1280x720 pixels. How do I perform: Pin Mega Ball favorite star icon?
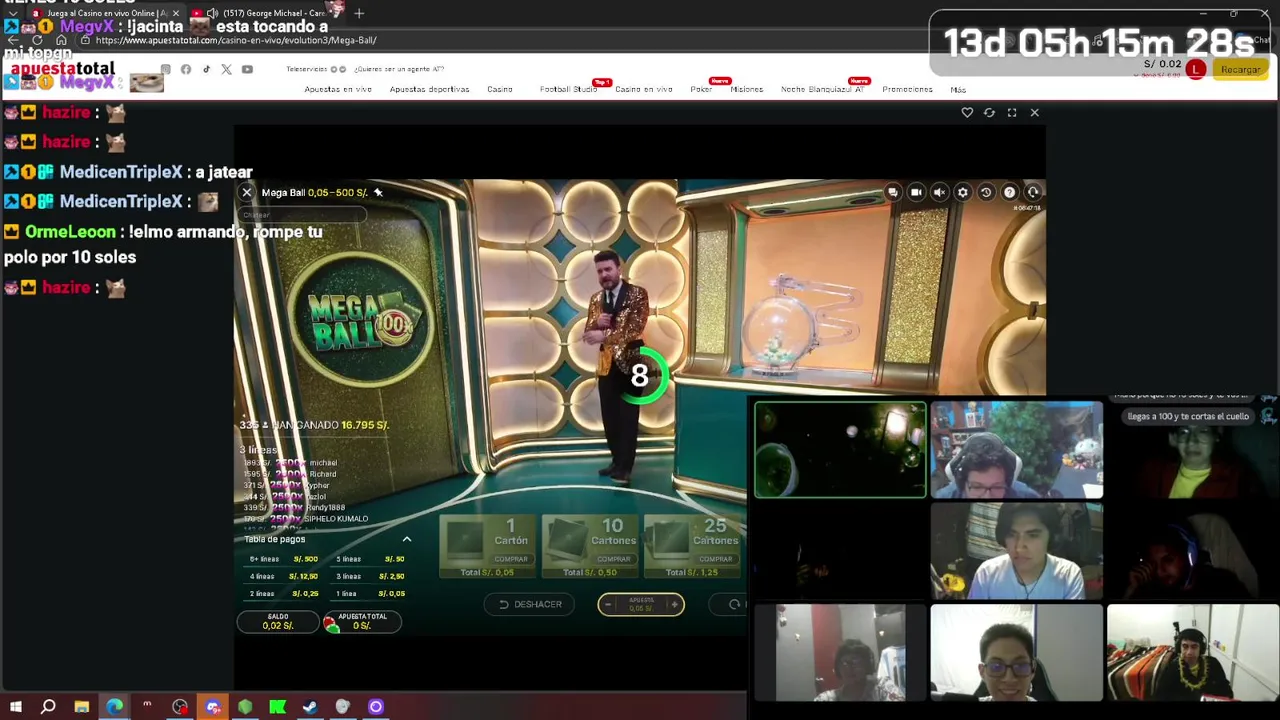tap(377, 192)
